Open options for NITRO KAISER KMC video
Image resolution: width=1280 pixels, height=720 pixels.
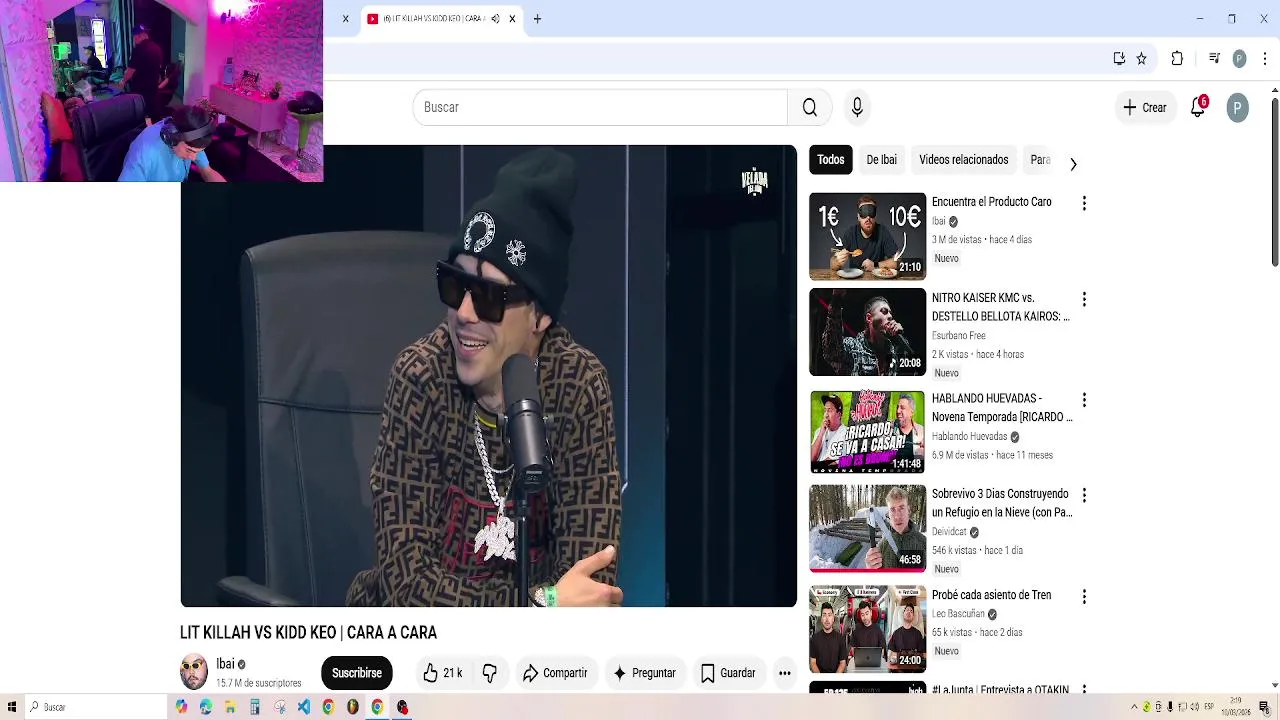point(1083,299)
